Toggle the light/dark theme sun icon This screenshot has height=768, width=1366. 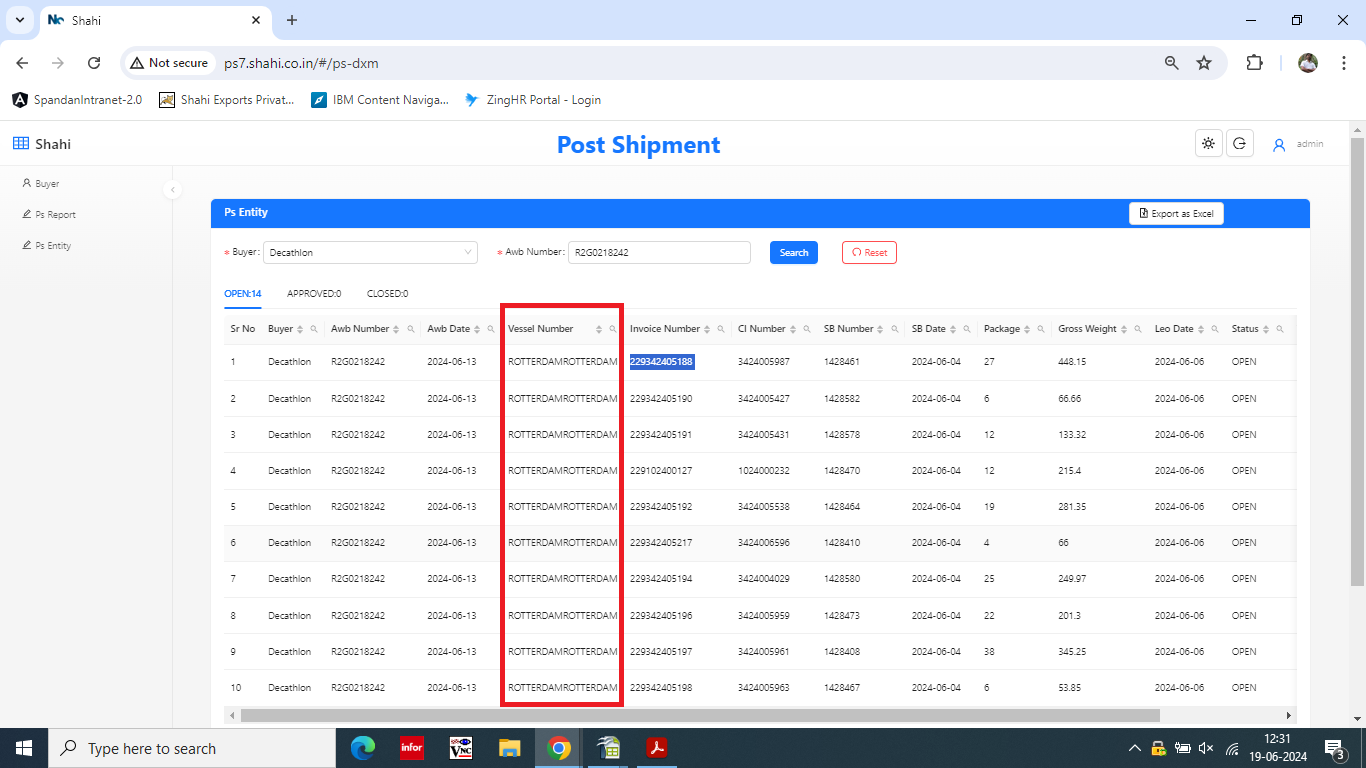click(1209, 144)
